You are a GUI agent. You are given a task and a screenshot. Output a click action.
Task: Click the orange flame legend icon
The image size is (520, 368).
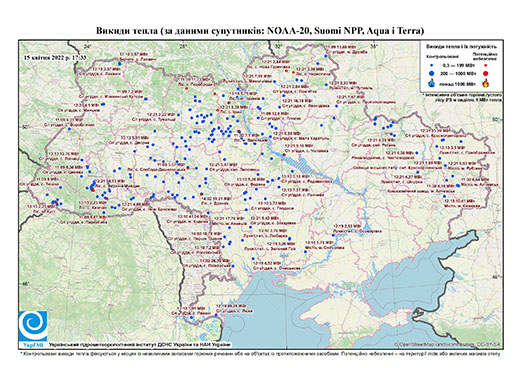tap(485, 83)
